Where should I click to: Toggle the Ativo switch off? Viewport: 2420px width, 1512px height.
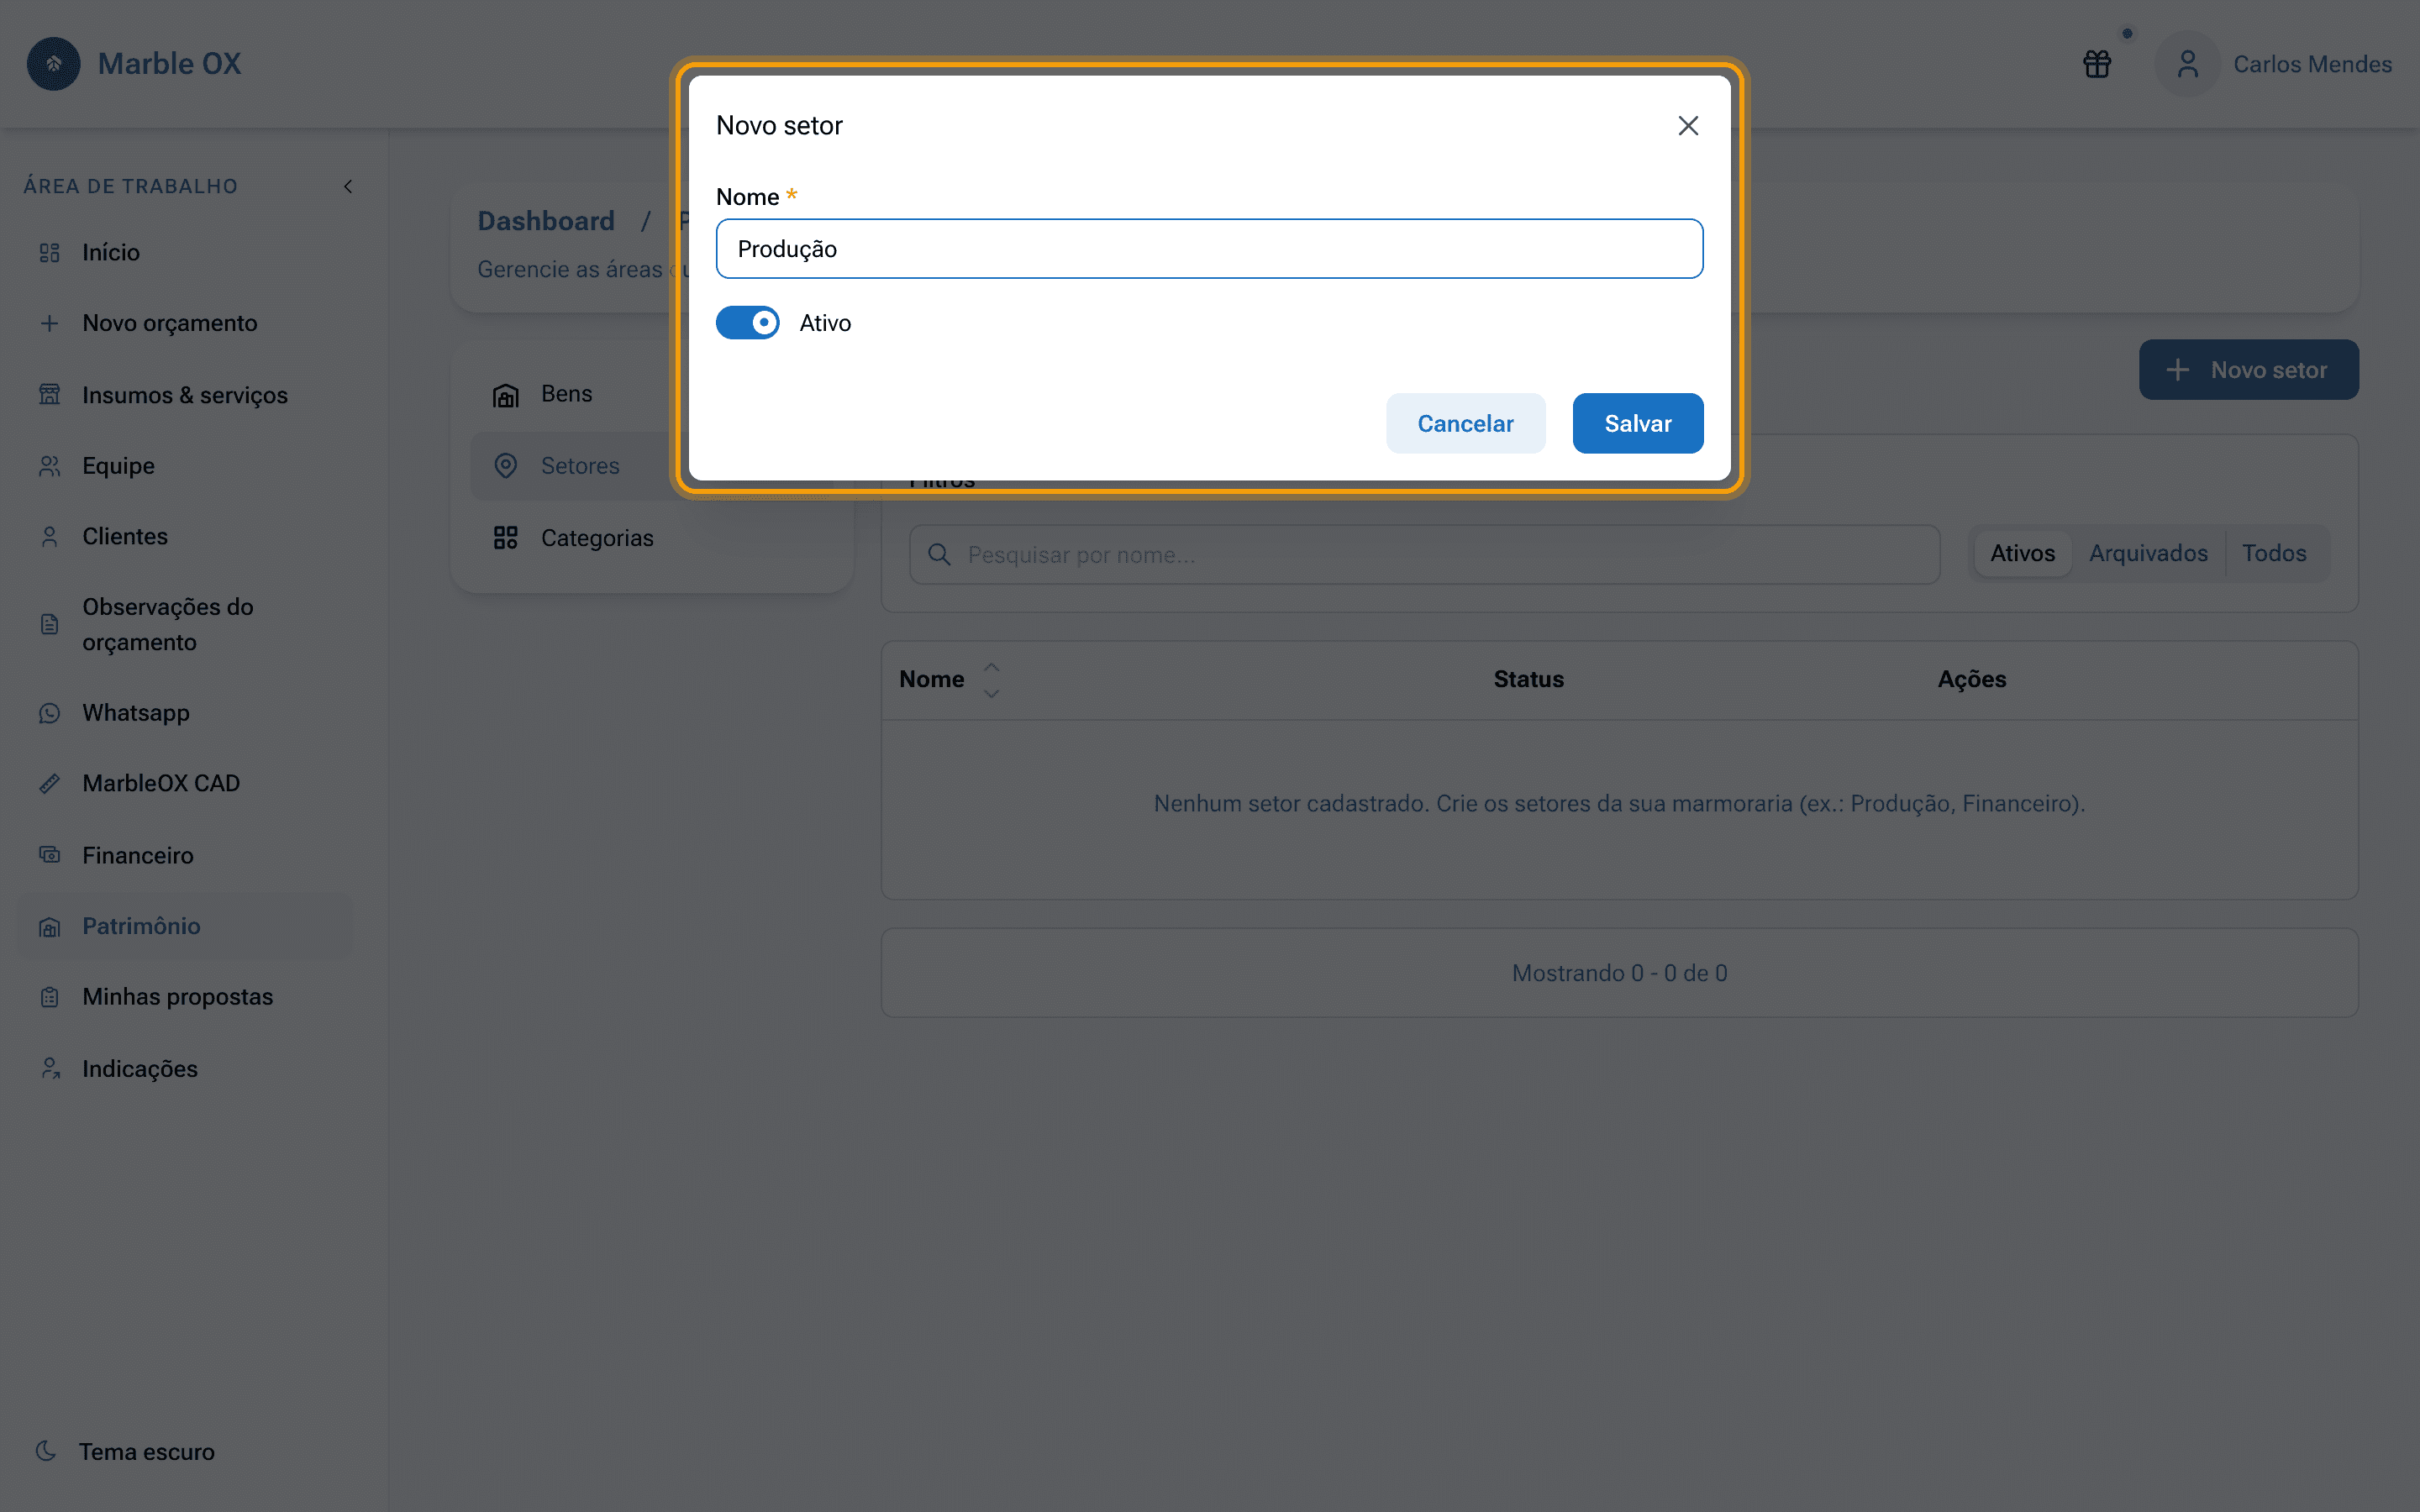click(747, 323)
